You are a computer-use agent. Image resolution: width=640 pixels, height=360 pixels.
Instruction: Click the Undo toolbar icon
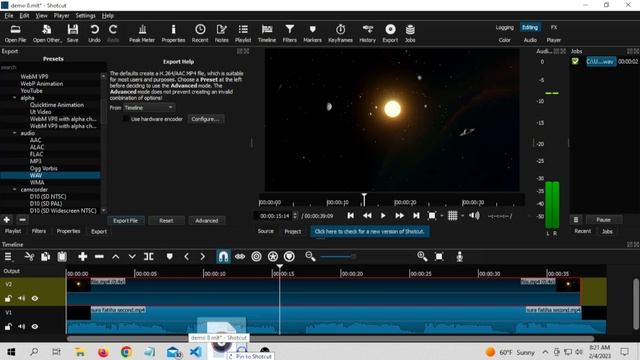[x=94, y=33]
